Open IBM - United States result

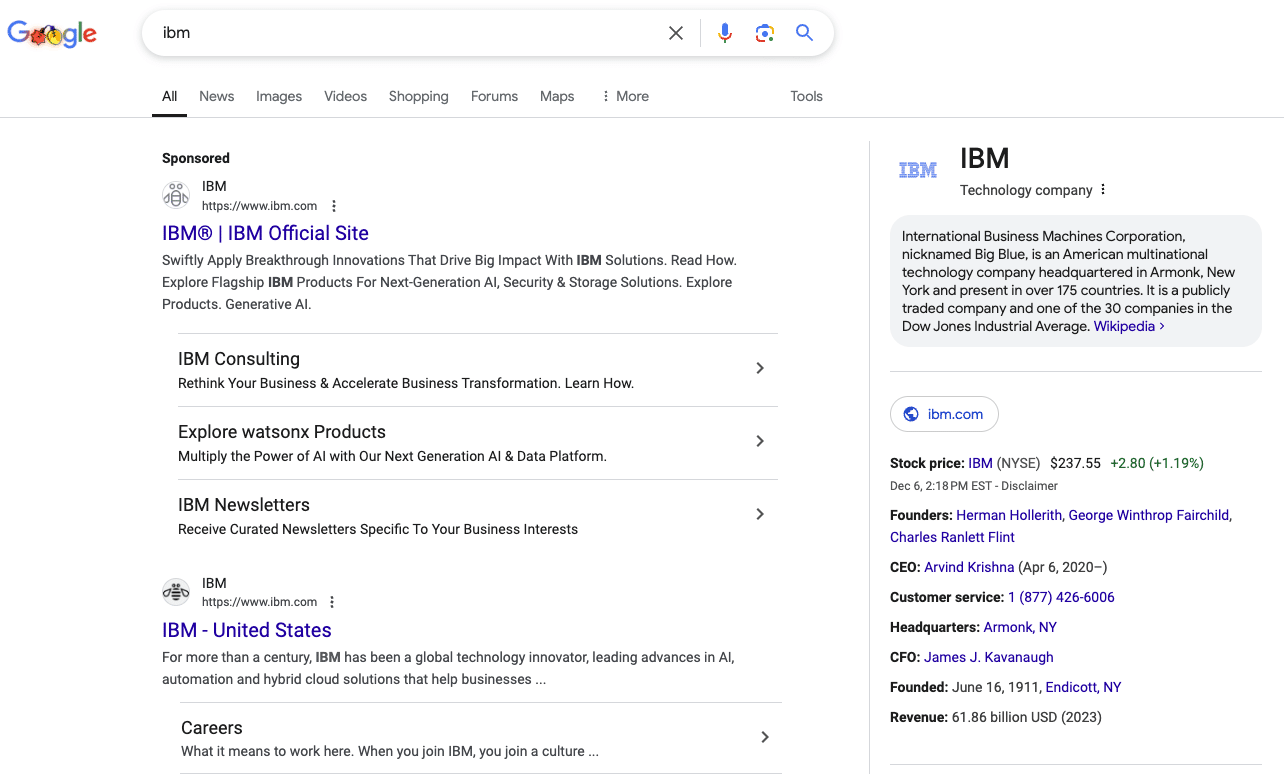pyautogui.click(x=247, y=630)
